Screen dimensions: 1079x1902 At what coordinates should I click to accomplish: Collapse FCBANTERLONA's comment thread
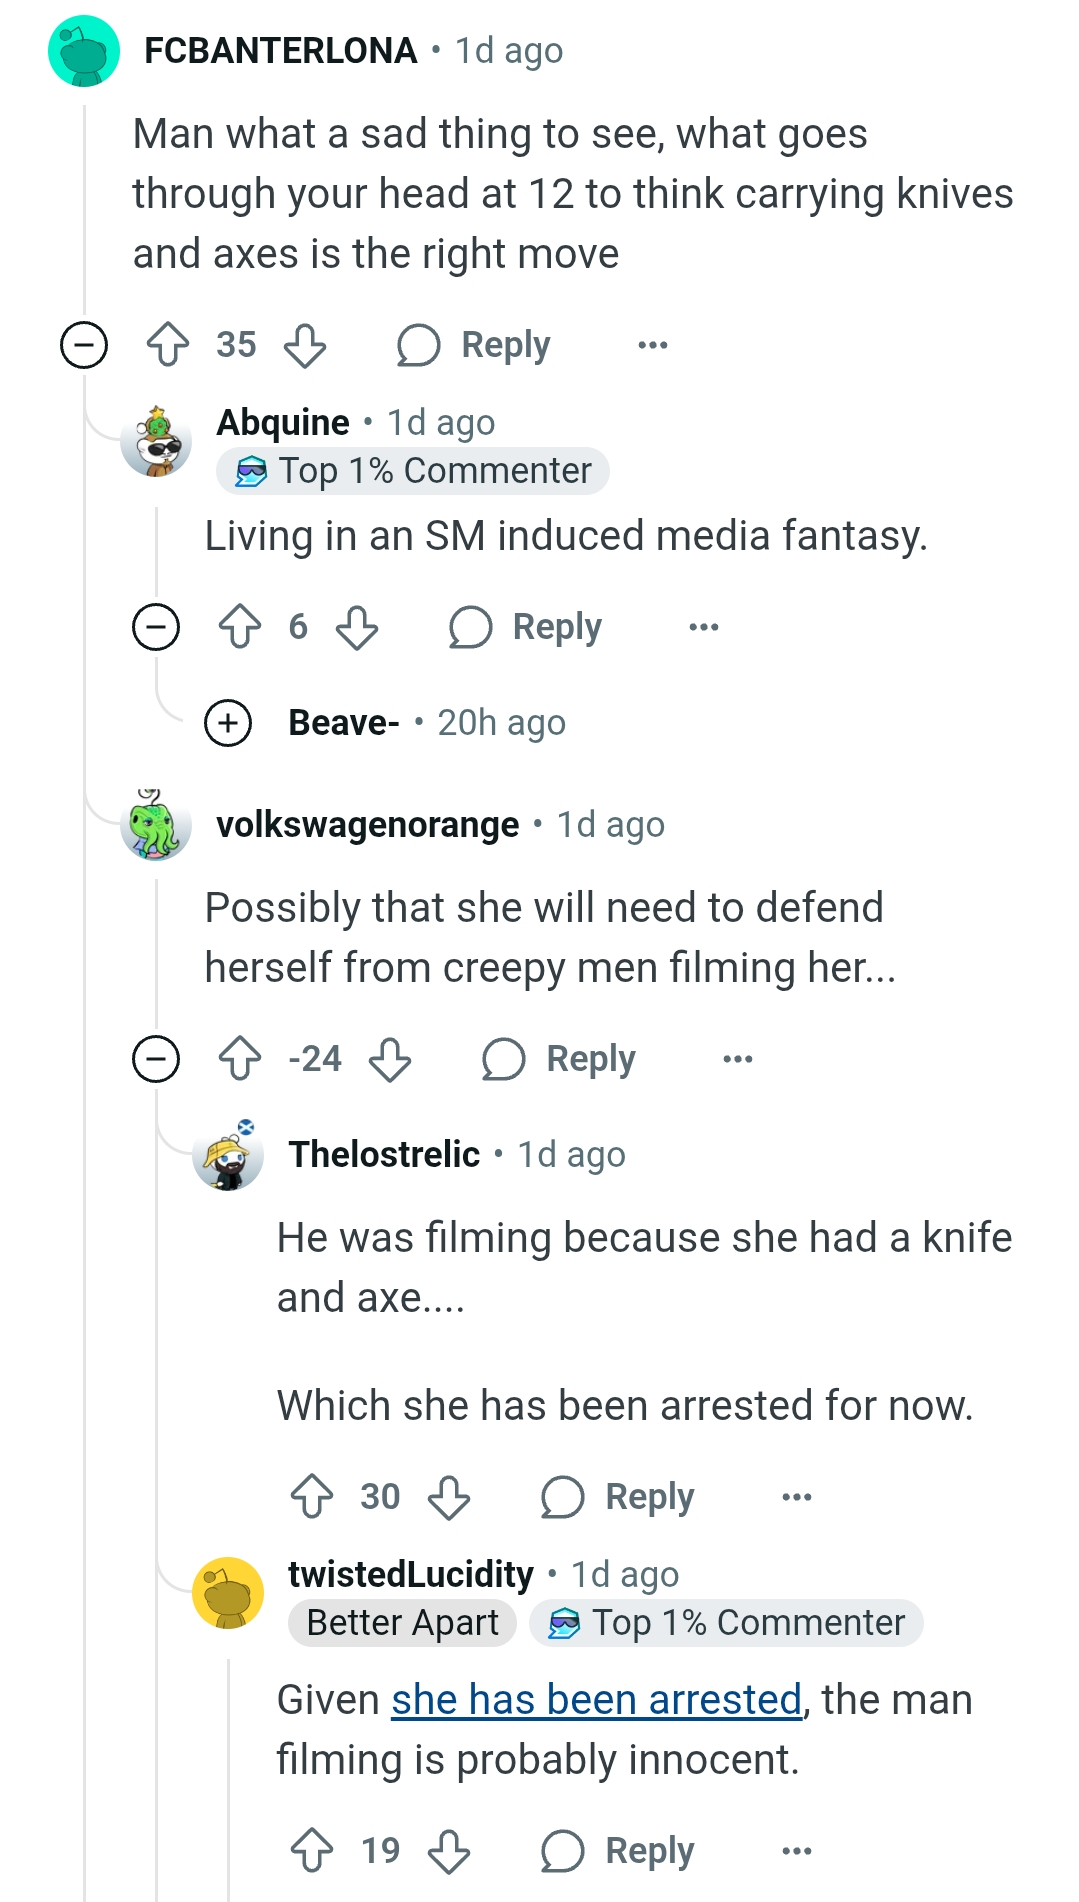tap(84, 345)
